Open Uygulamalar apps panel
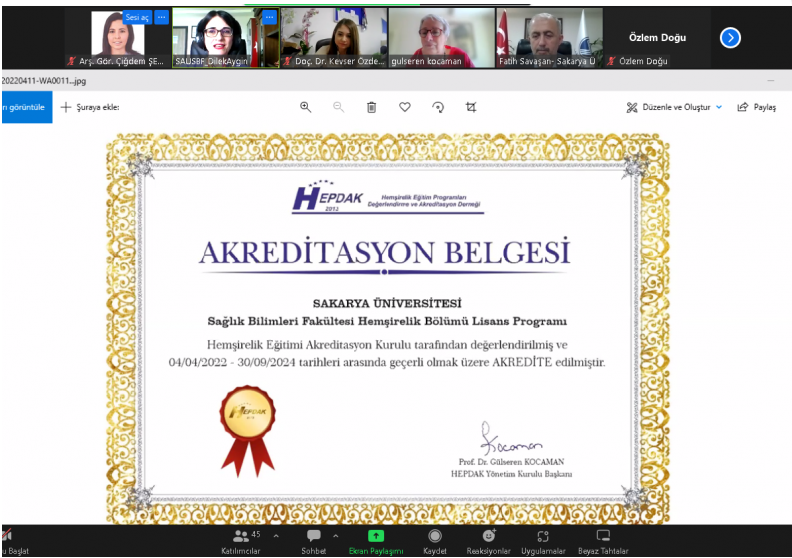Image resolution: width=792 pixels, height=558 pixels. pos(543,541)
